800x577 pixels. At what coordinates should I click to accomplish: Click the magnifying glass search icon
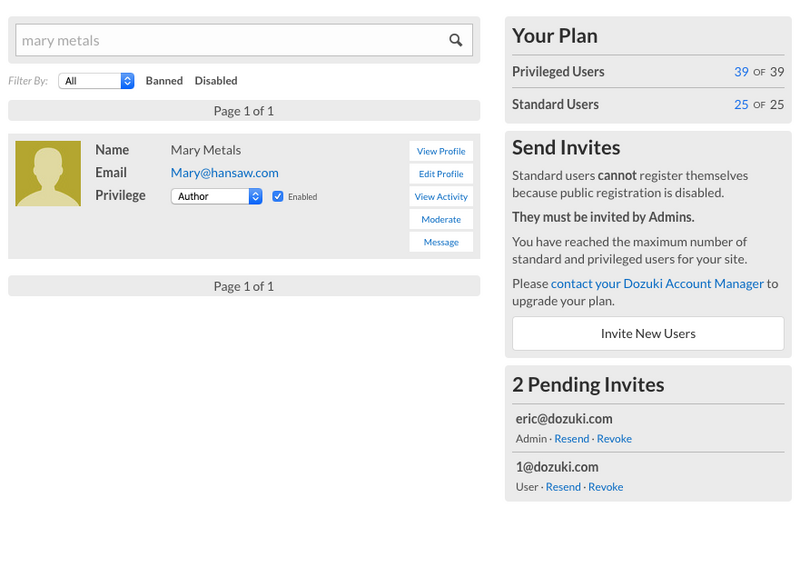456,41
